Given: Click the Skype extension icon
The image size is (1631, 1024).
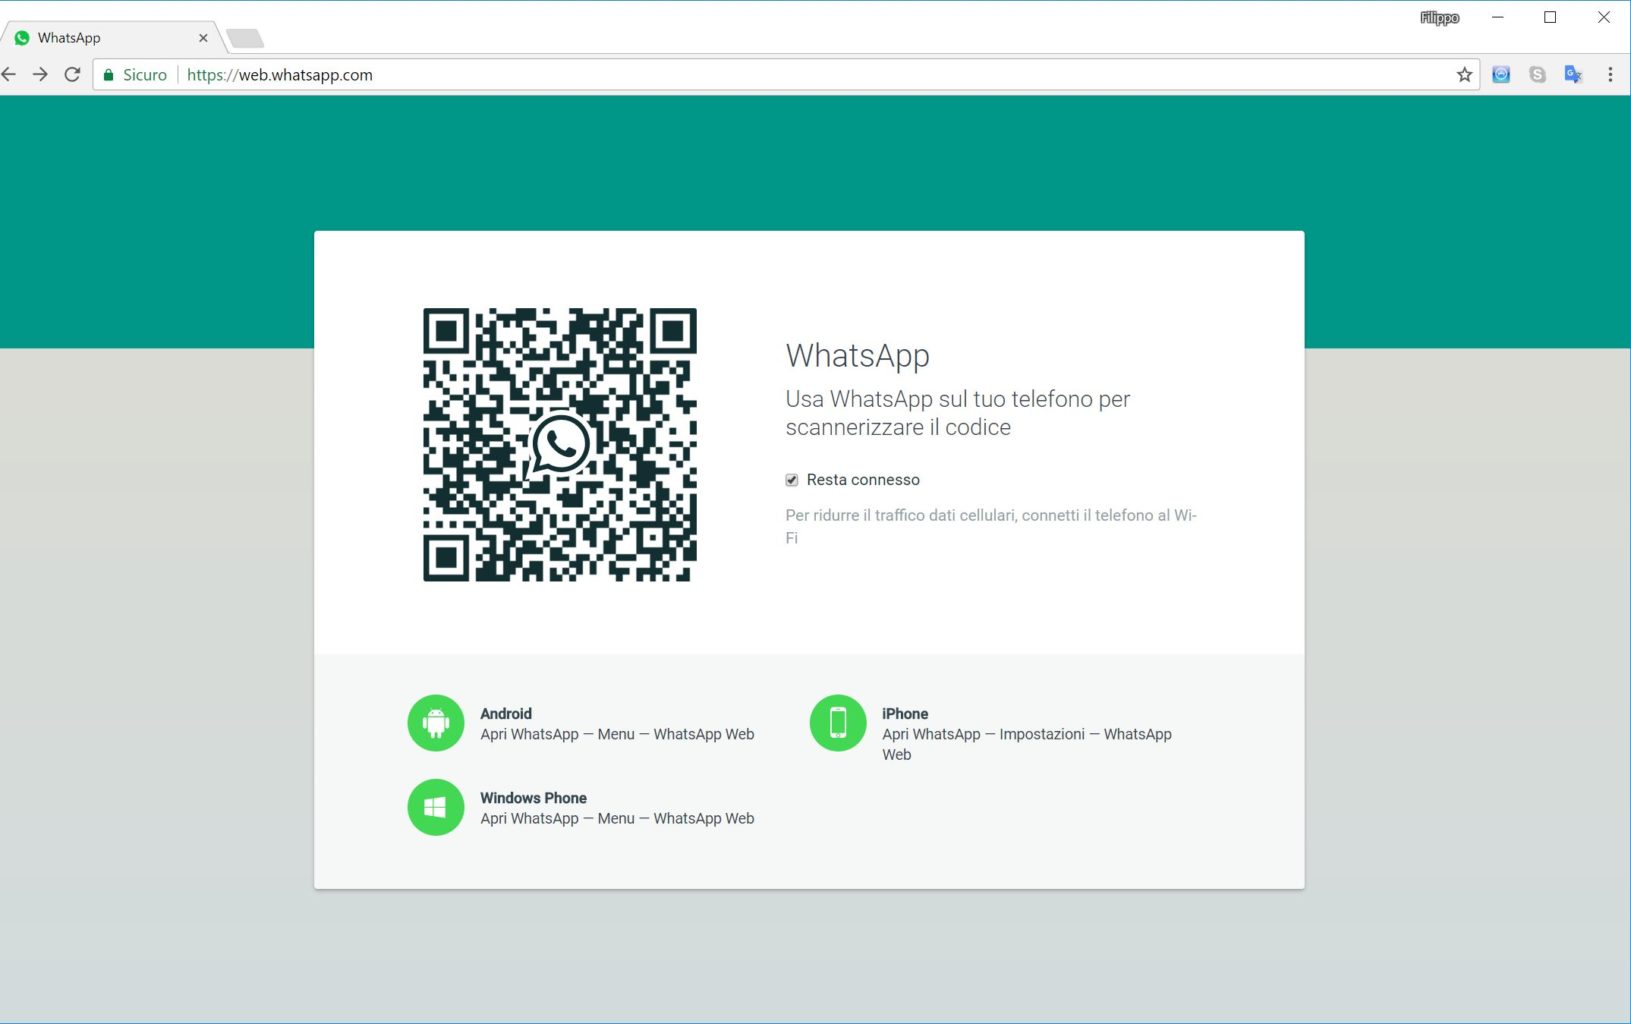Looking at the screenshot, I should [1537, 75].
